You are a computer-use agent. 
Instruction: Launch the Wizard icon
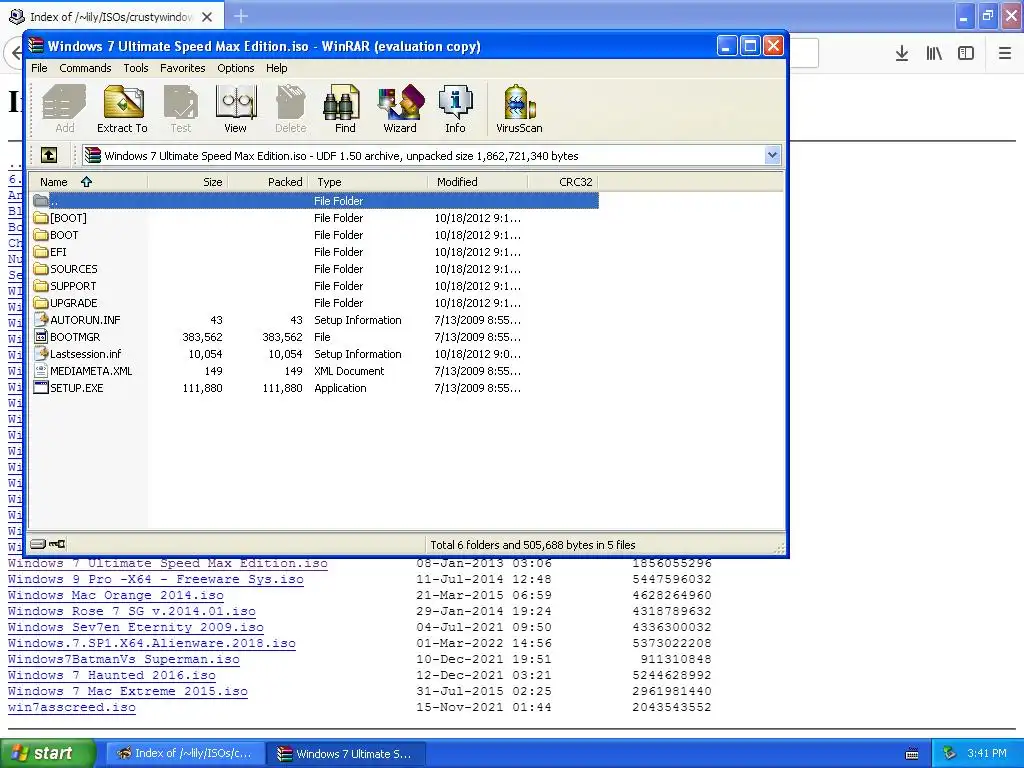pos(400,109)
